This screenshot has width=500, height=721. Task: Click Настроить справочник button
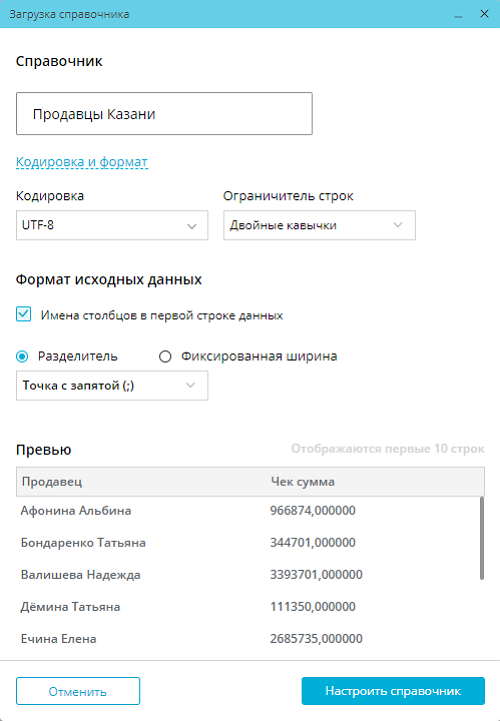click(x=393, y=691)
